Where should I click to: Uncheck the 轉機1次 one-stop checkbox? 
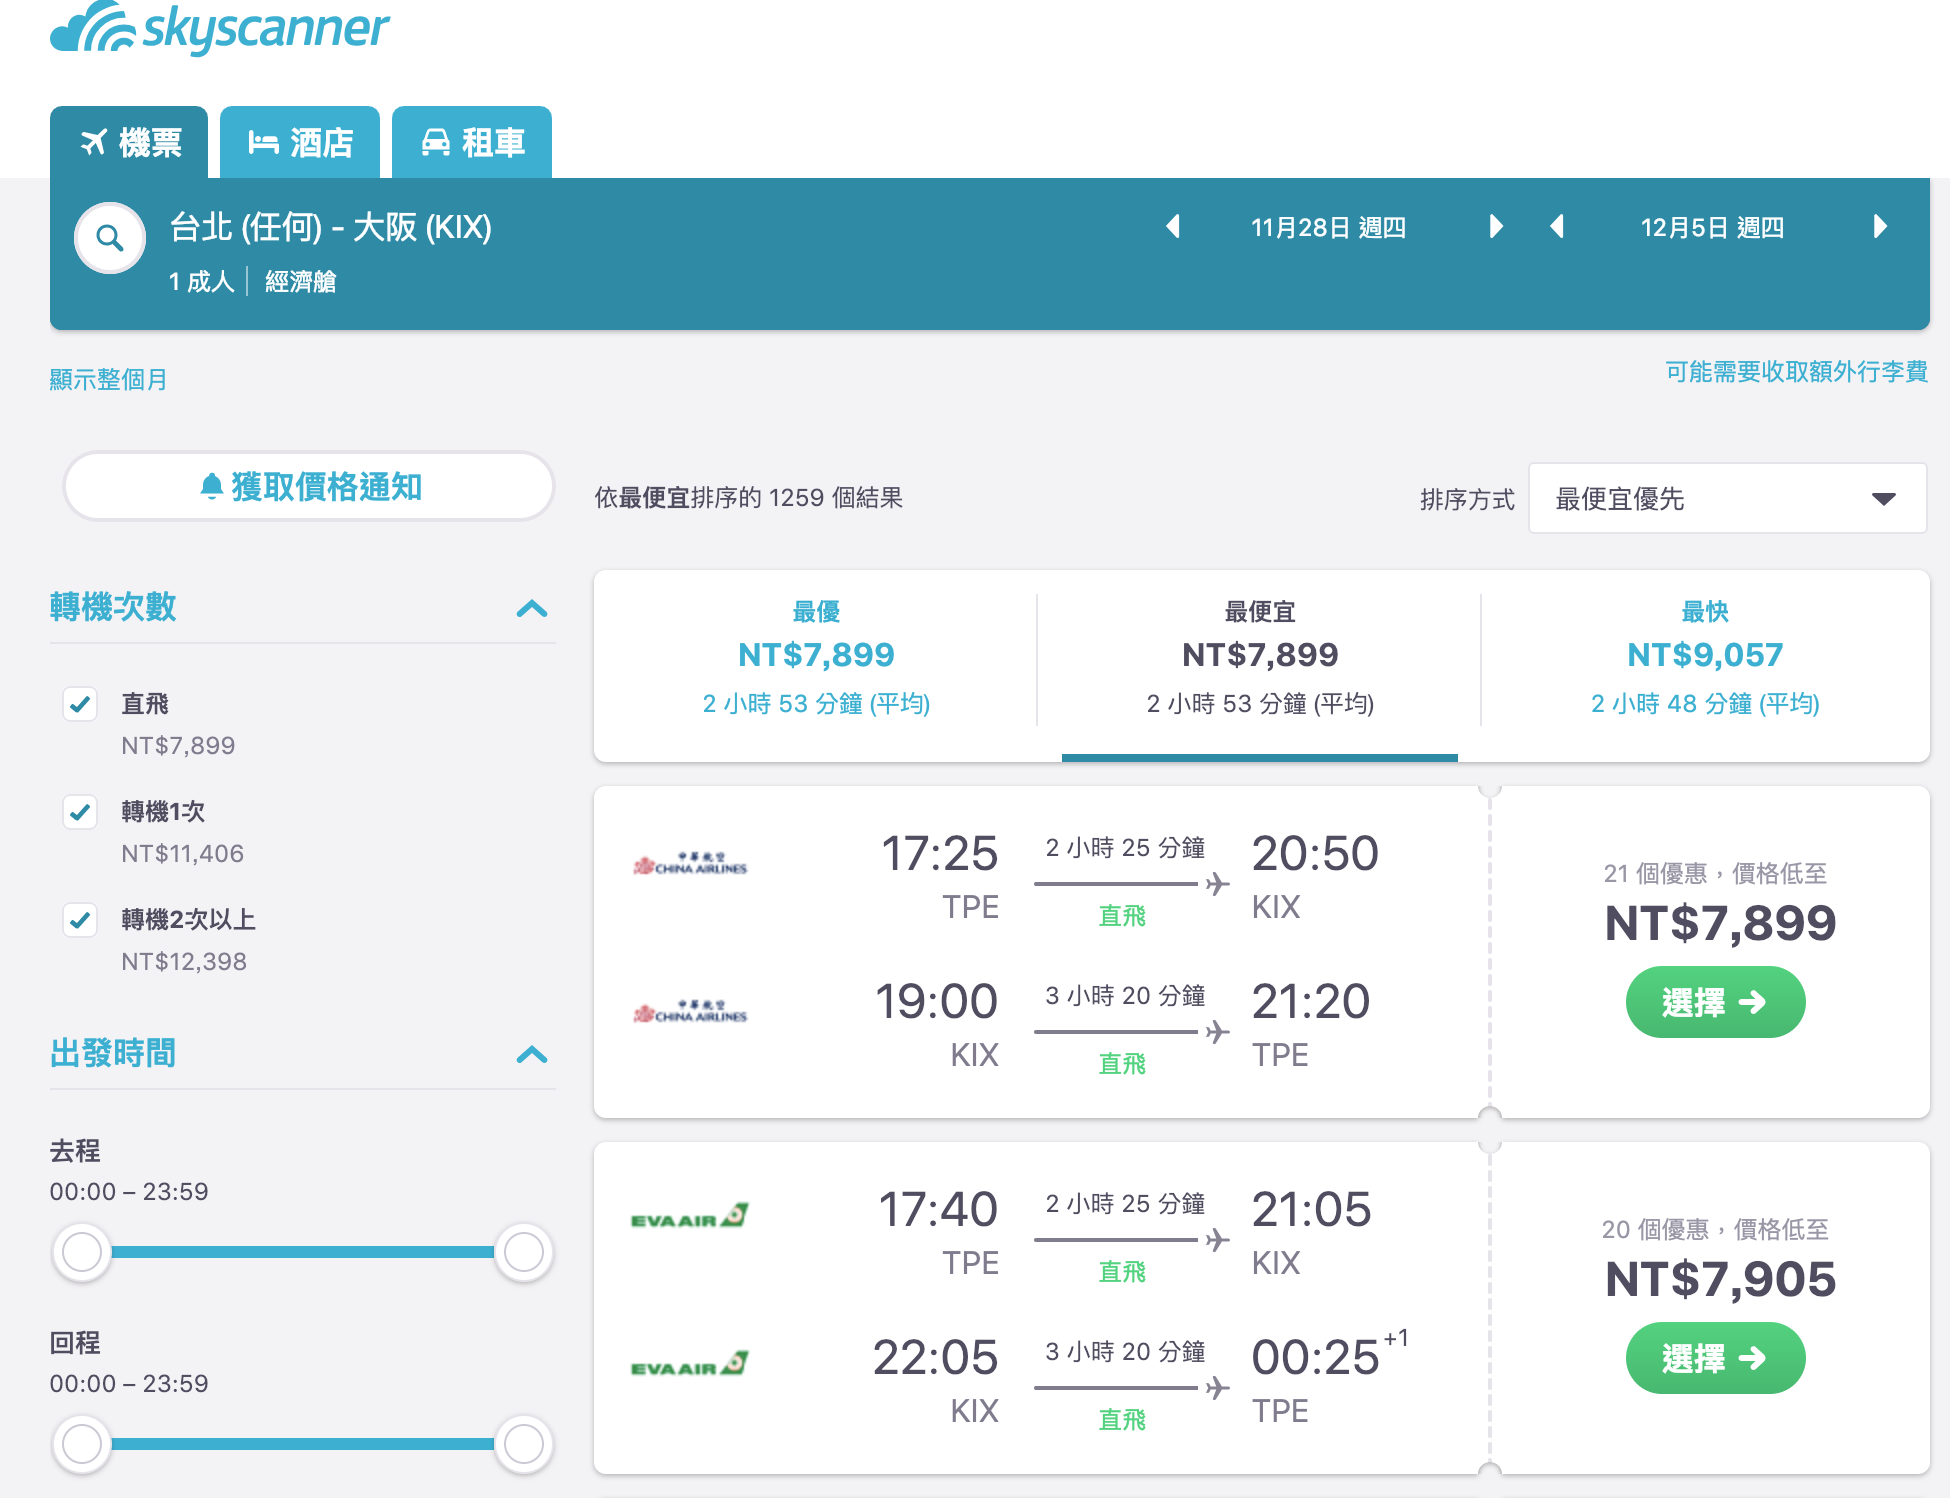point(80,812)
